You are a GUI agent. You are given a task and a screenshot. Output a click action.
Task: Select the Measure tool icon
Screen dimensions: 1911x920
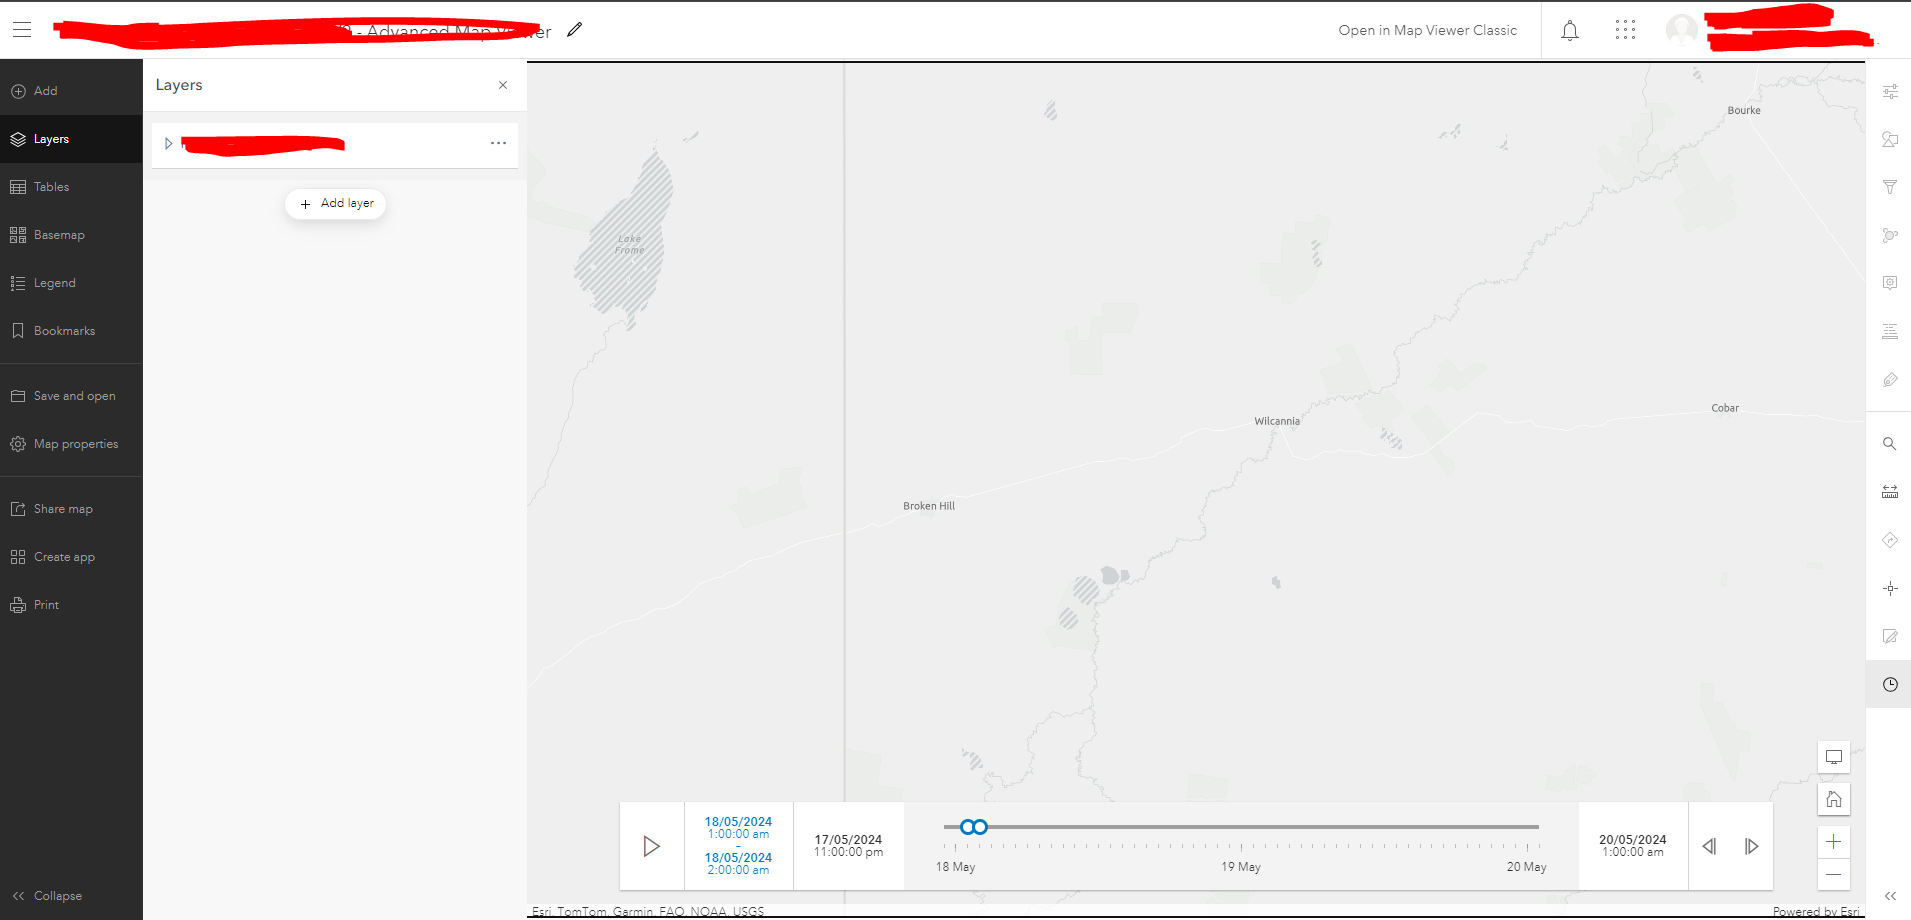tap(1890, 490)
